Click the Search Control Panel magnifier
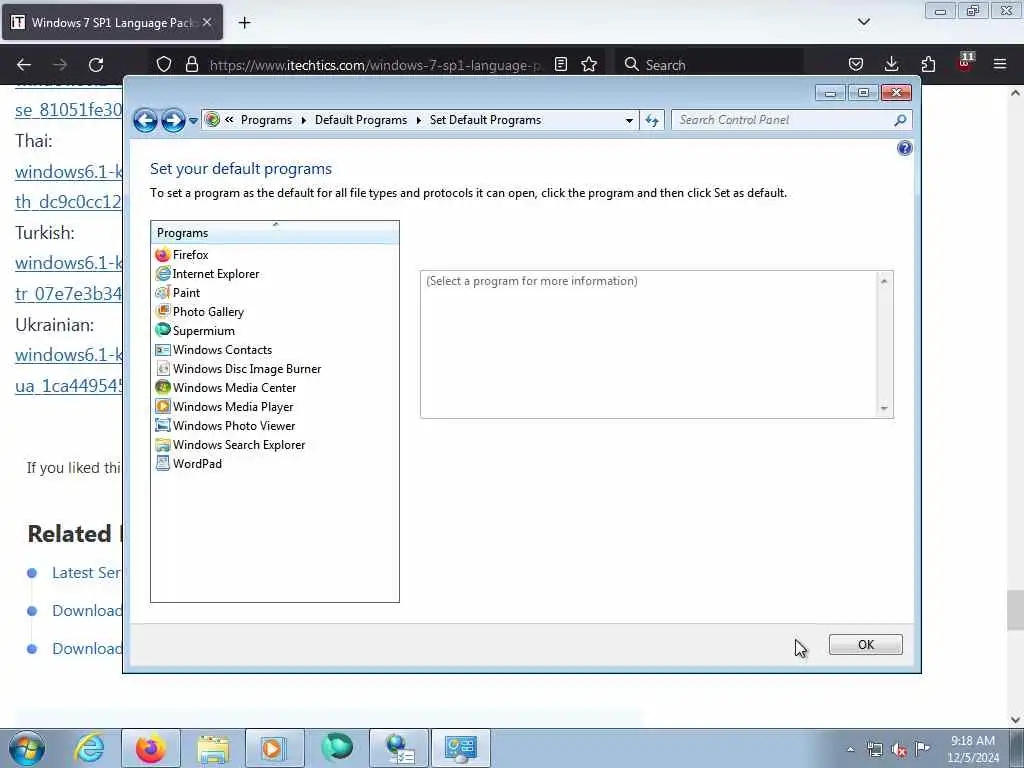This screenshot has height=768, width=1024. (x=900, y=120)
